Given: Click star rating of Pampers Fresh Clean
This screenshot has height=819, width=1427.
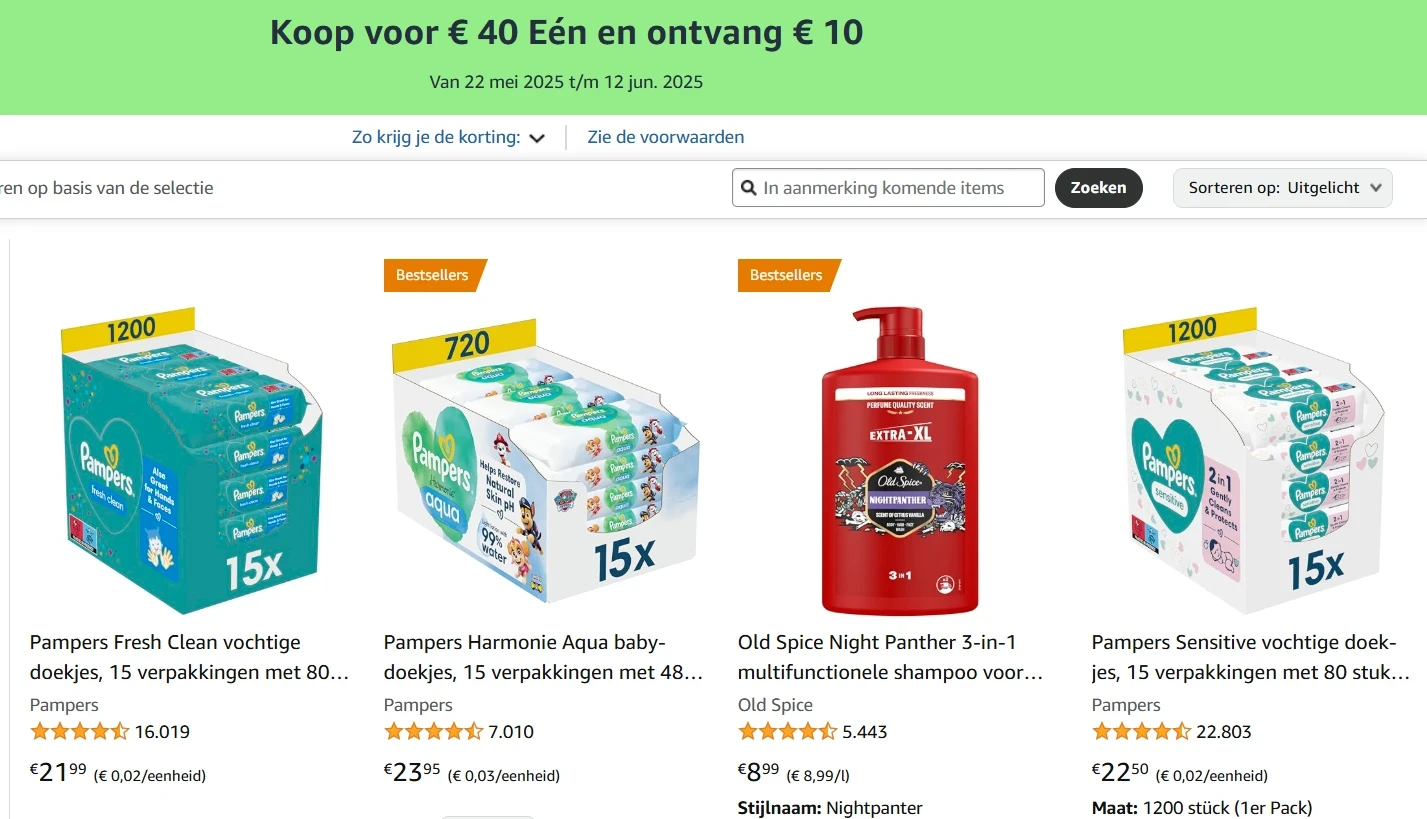Looking at the screenshot, I should point(80,732).
